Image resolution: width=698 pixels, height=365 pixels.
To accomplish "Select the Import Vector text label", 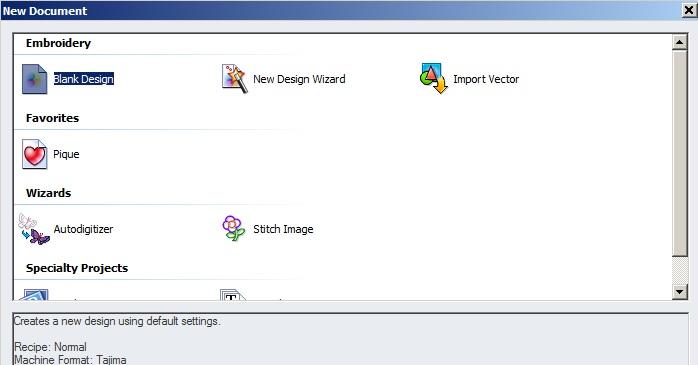I will click(x=486, y=79).
